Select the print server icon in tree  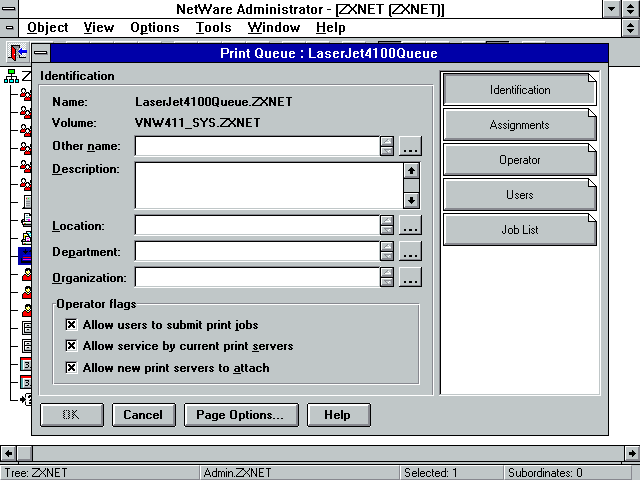(x=27, y=238)
